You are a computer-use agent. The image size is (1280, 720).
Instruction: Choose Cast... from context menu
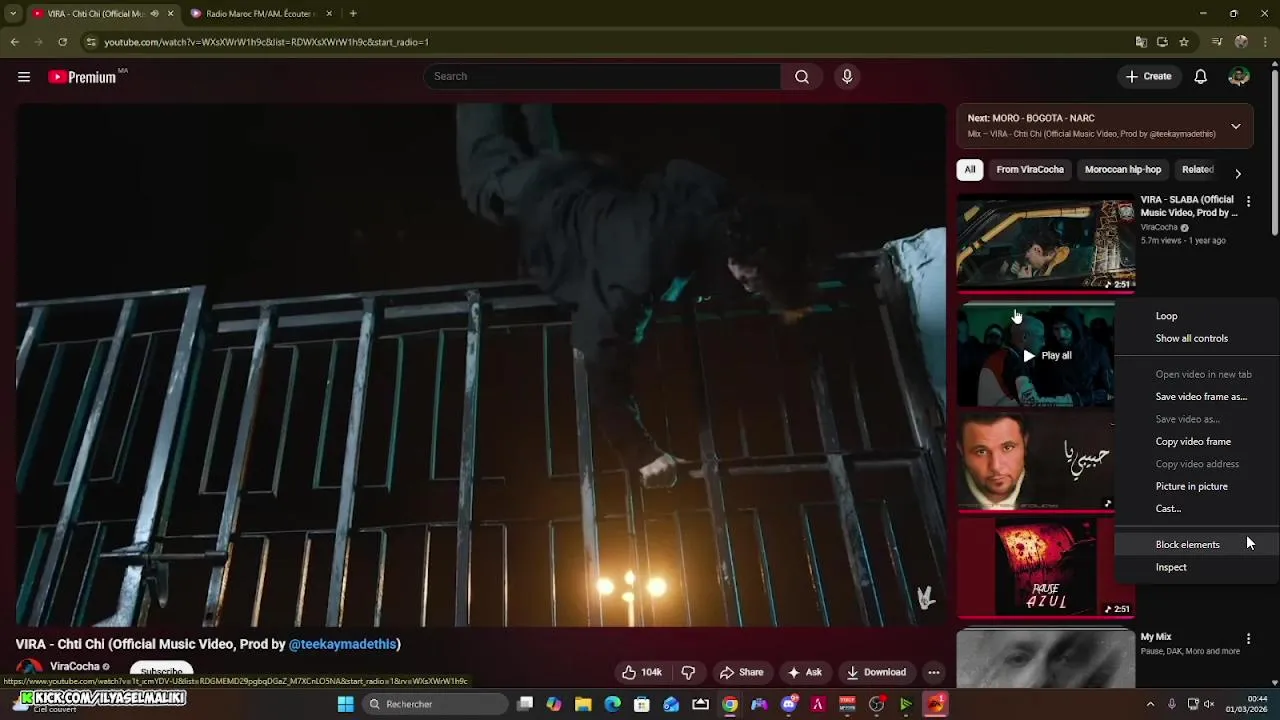pyautogui.click(x=1198, y=509)
